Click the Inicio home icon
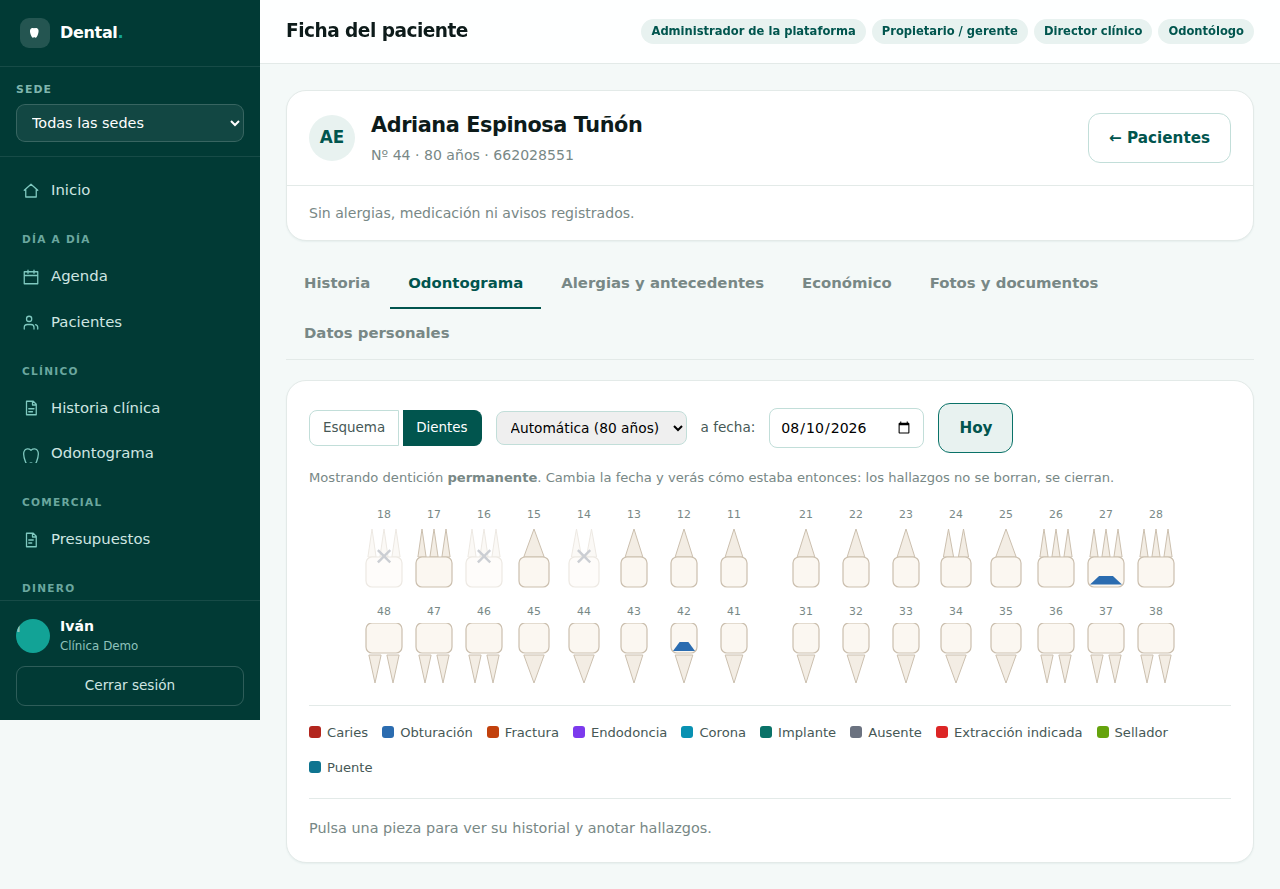The height and width of the screenshot is (889, 1280). (x=31, y=190)
